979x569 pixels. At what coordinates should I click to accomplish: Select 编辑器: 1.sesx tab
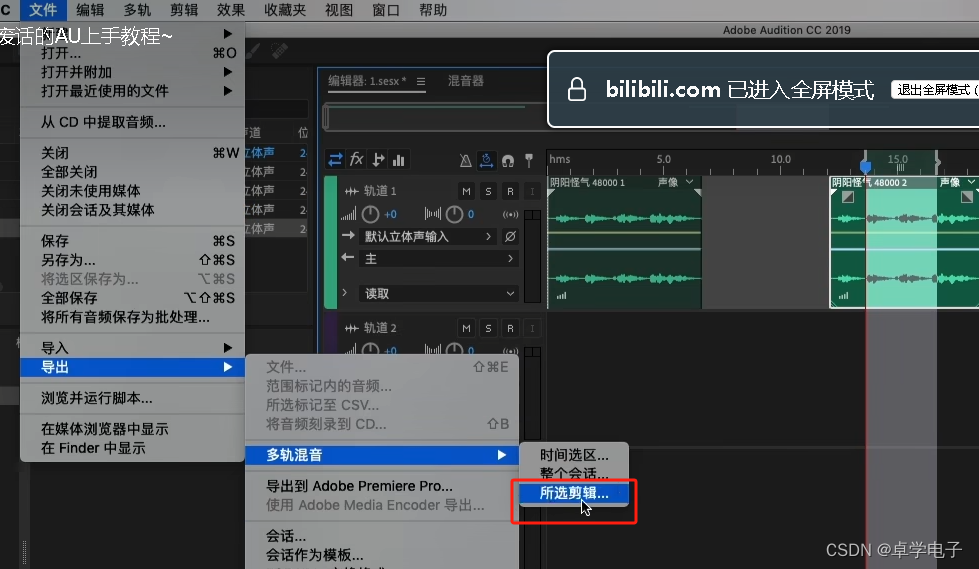tap(367, 81)
